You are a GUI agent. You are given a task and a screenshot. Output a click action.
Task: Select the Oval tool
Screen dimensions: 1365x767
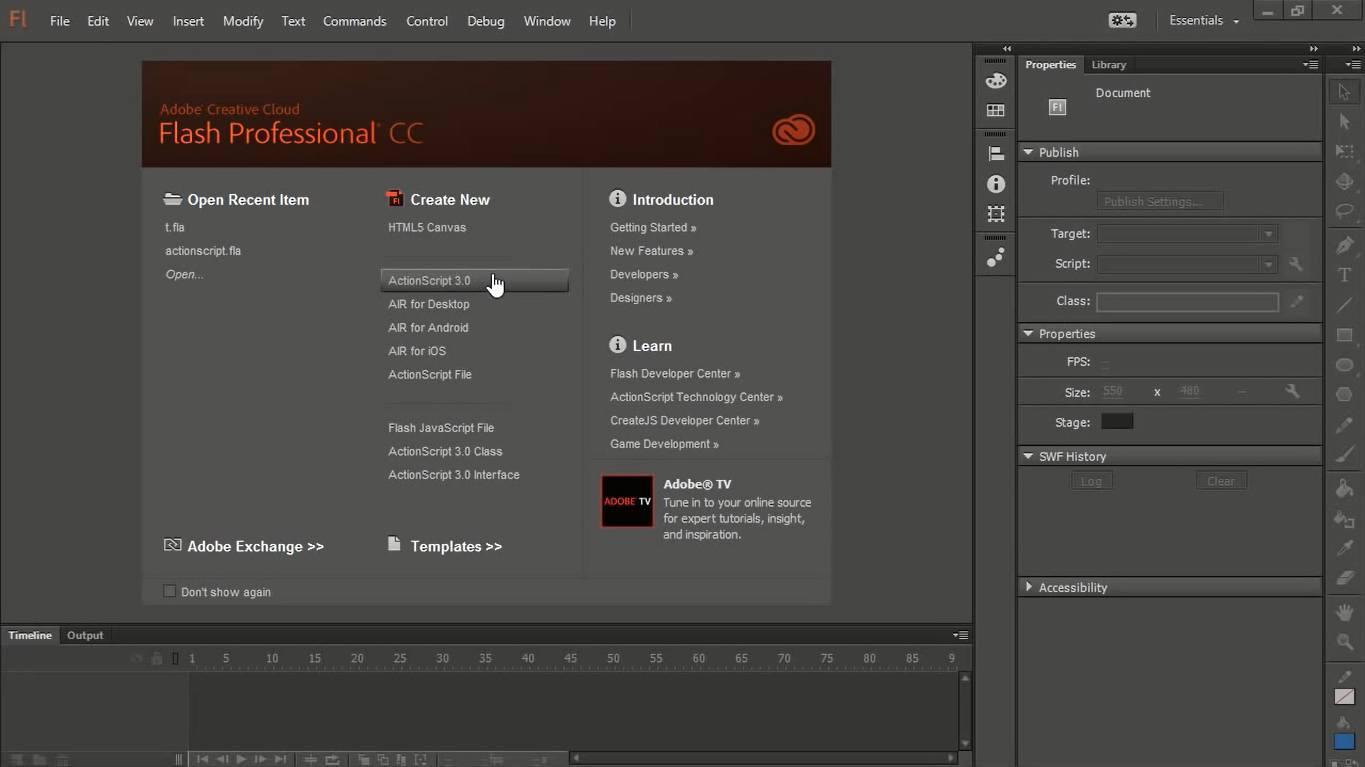(1344, 365)
